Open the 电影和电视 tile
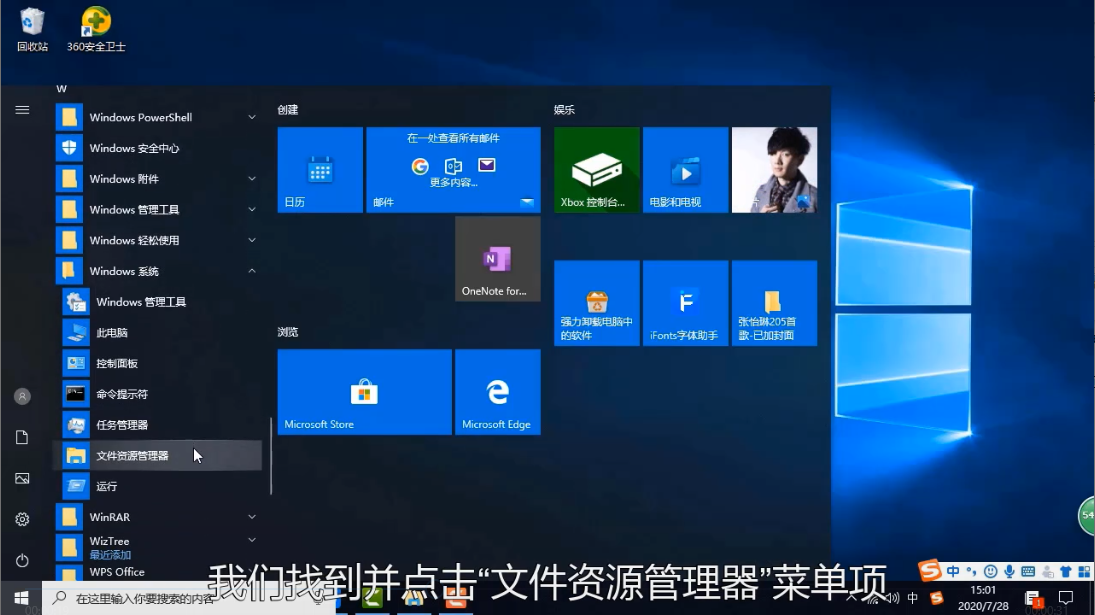 click(685, 170)
